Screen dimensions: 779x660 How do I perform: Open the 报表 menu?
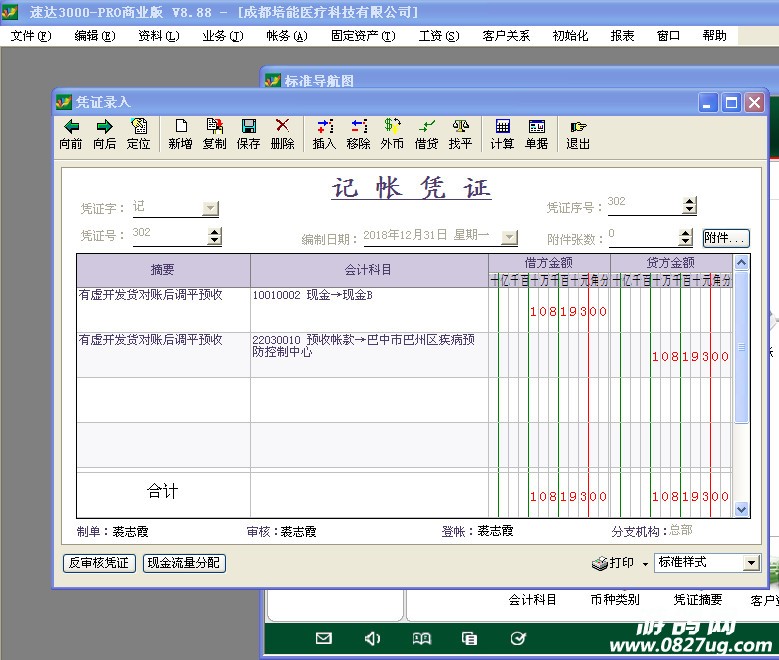click(x=622, y=36)
